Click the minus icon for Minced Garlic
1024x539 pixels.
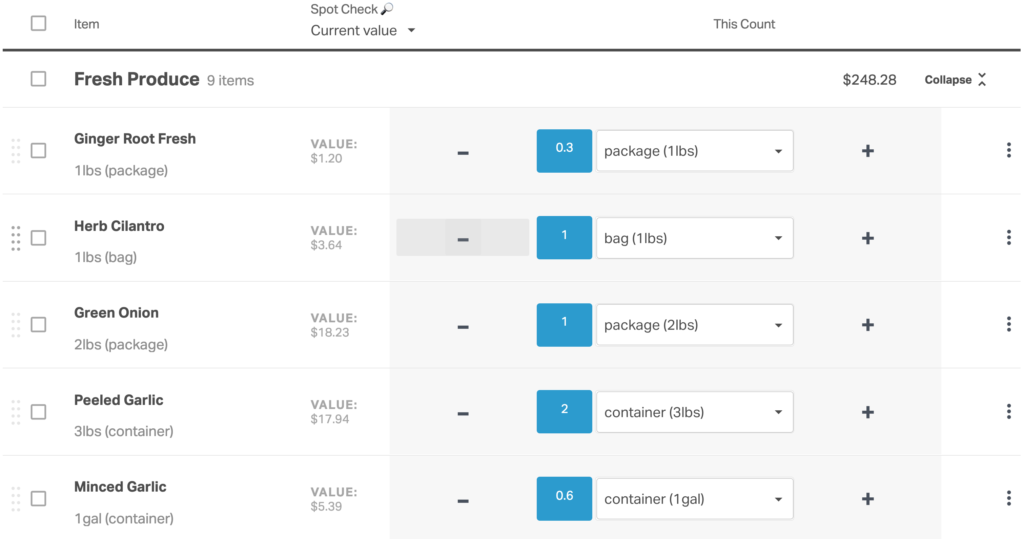463,500
